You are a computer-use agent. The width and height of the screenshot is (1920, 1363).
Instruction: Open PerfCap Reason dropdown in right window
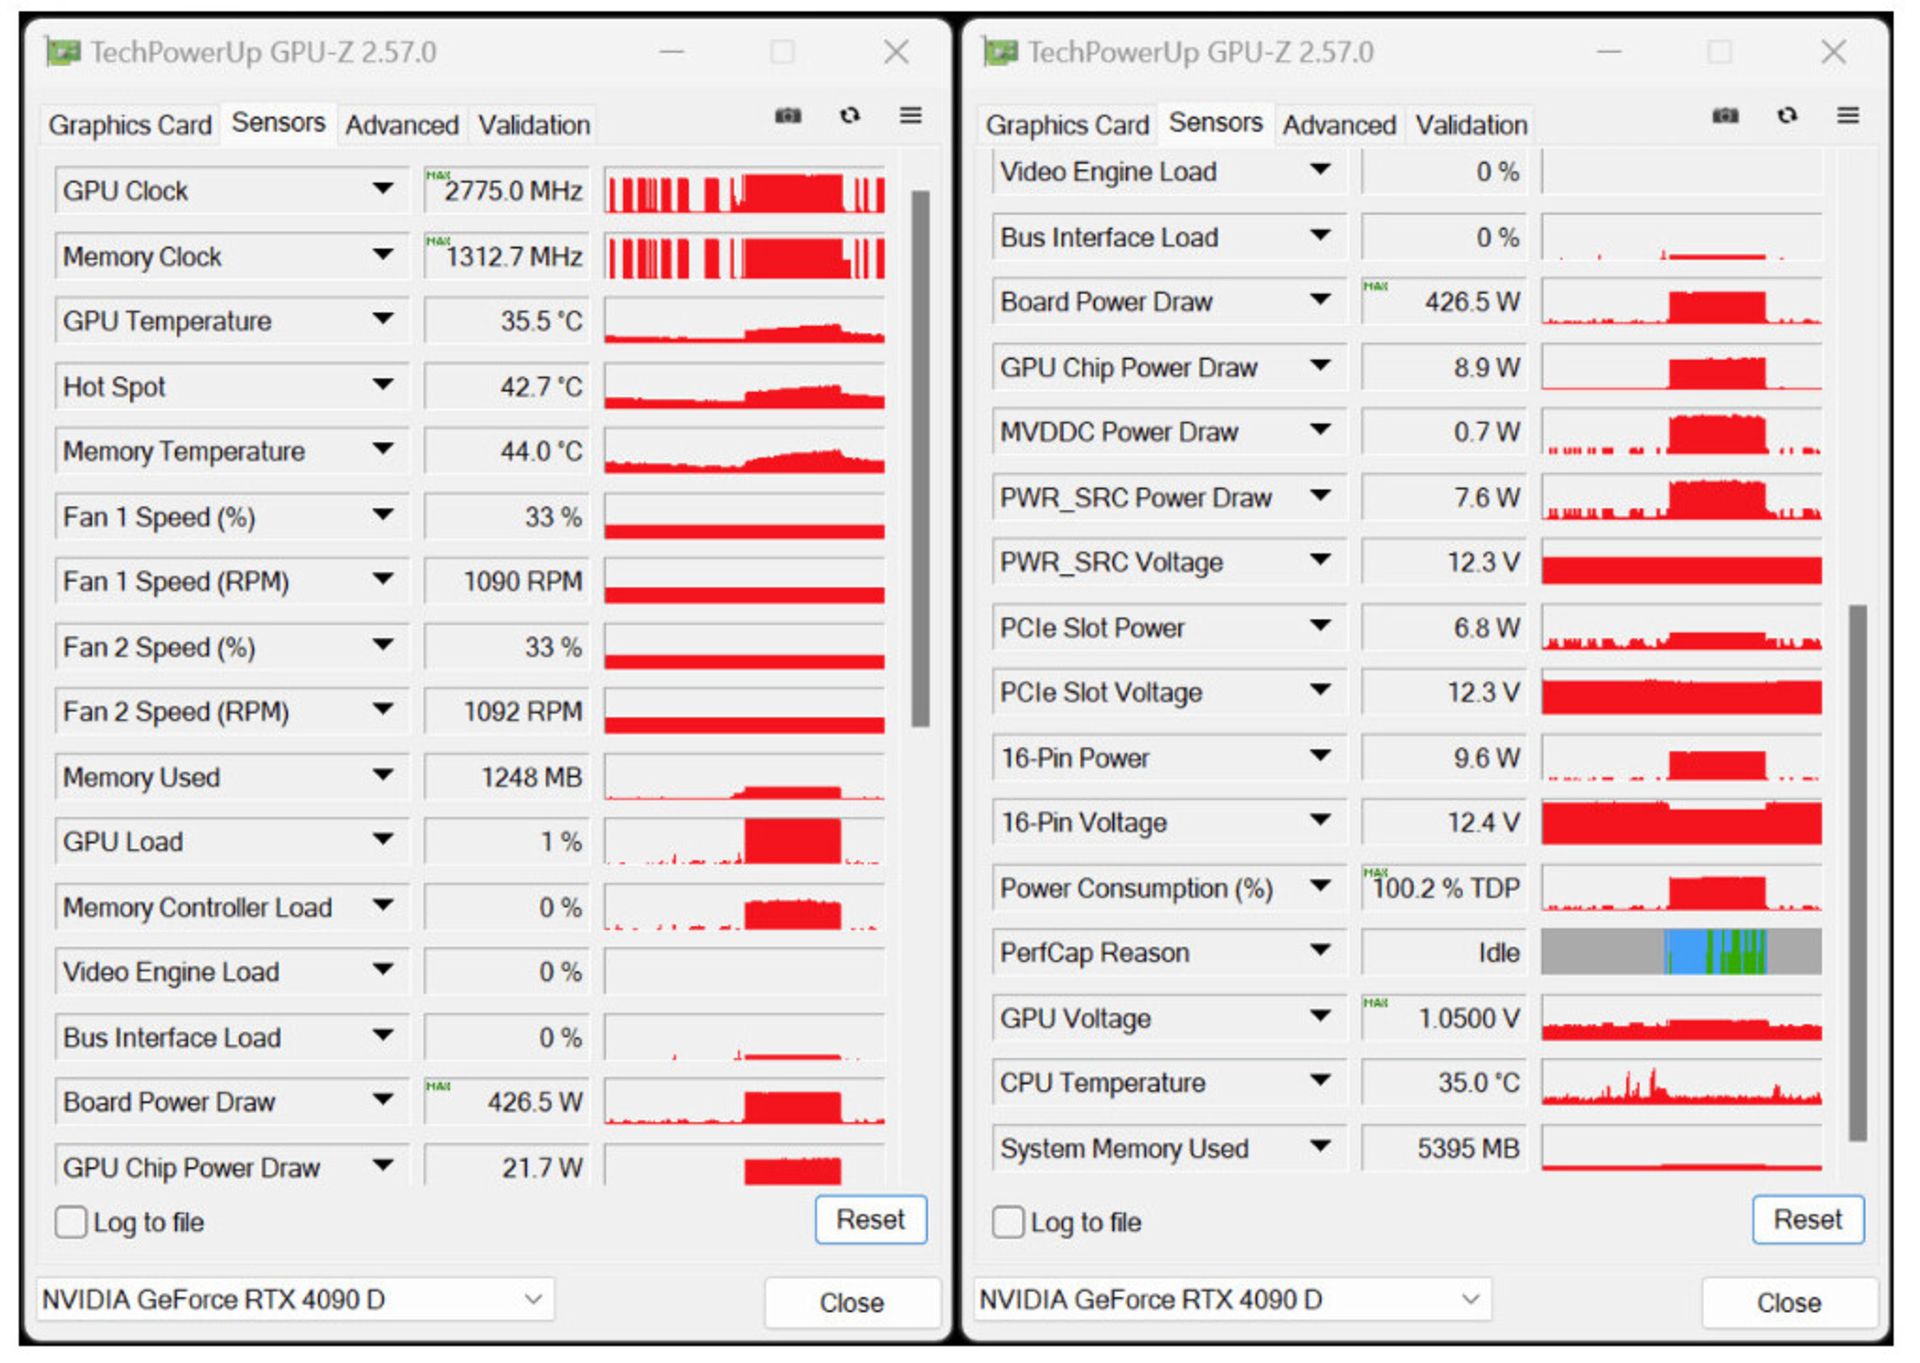point(1320,950)
